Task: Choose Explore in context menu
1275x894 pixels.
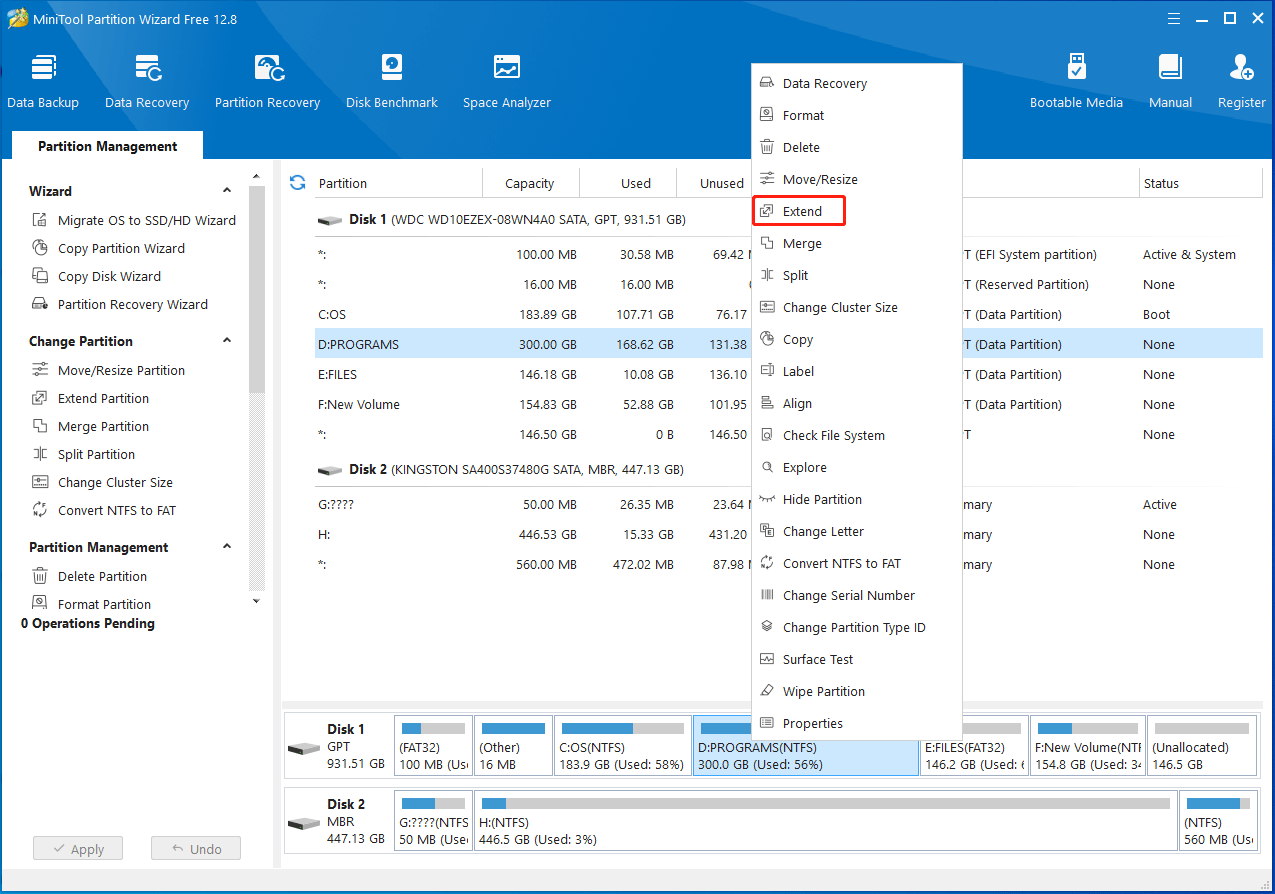Action: [857, 467]
